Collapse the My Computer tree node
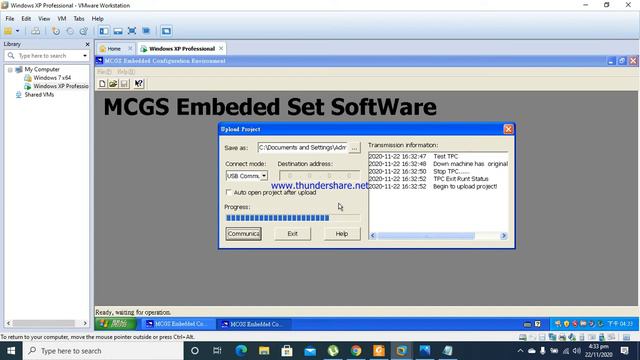The width and height of the screenshot is (640, 360). coord(10,70)
